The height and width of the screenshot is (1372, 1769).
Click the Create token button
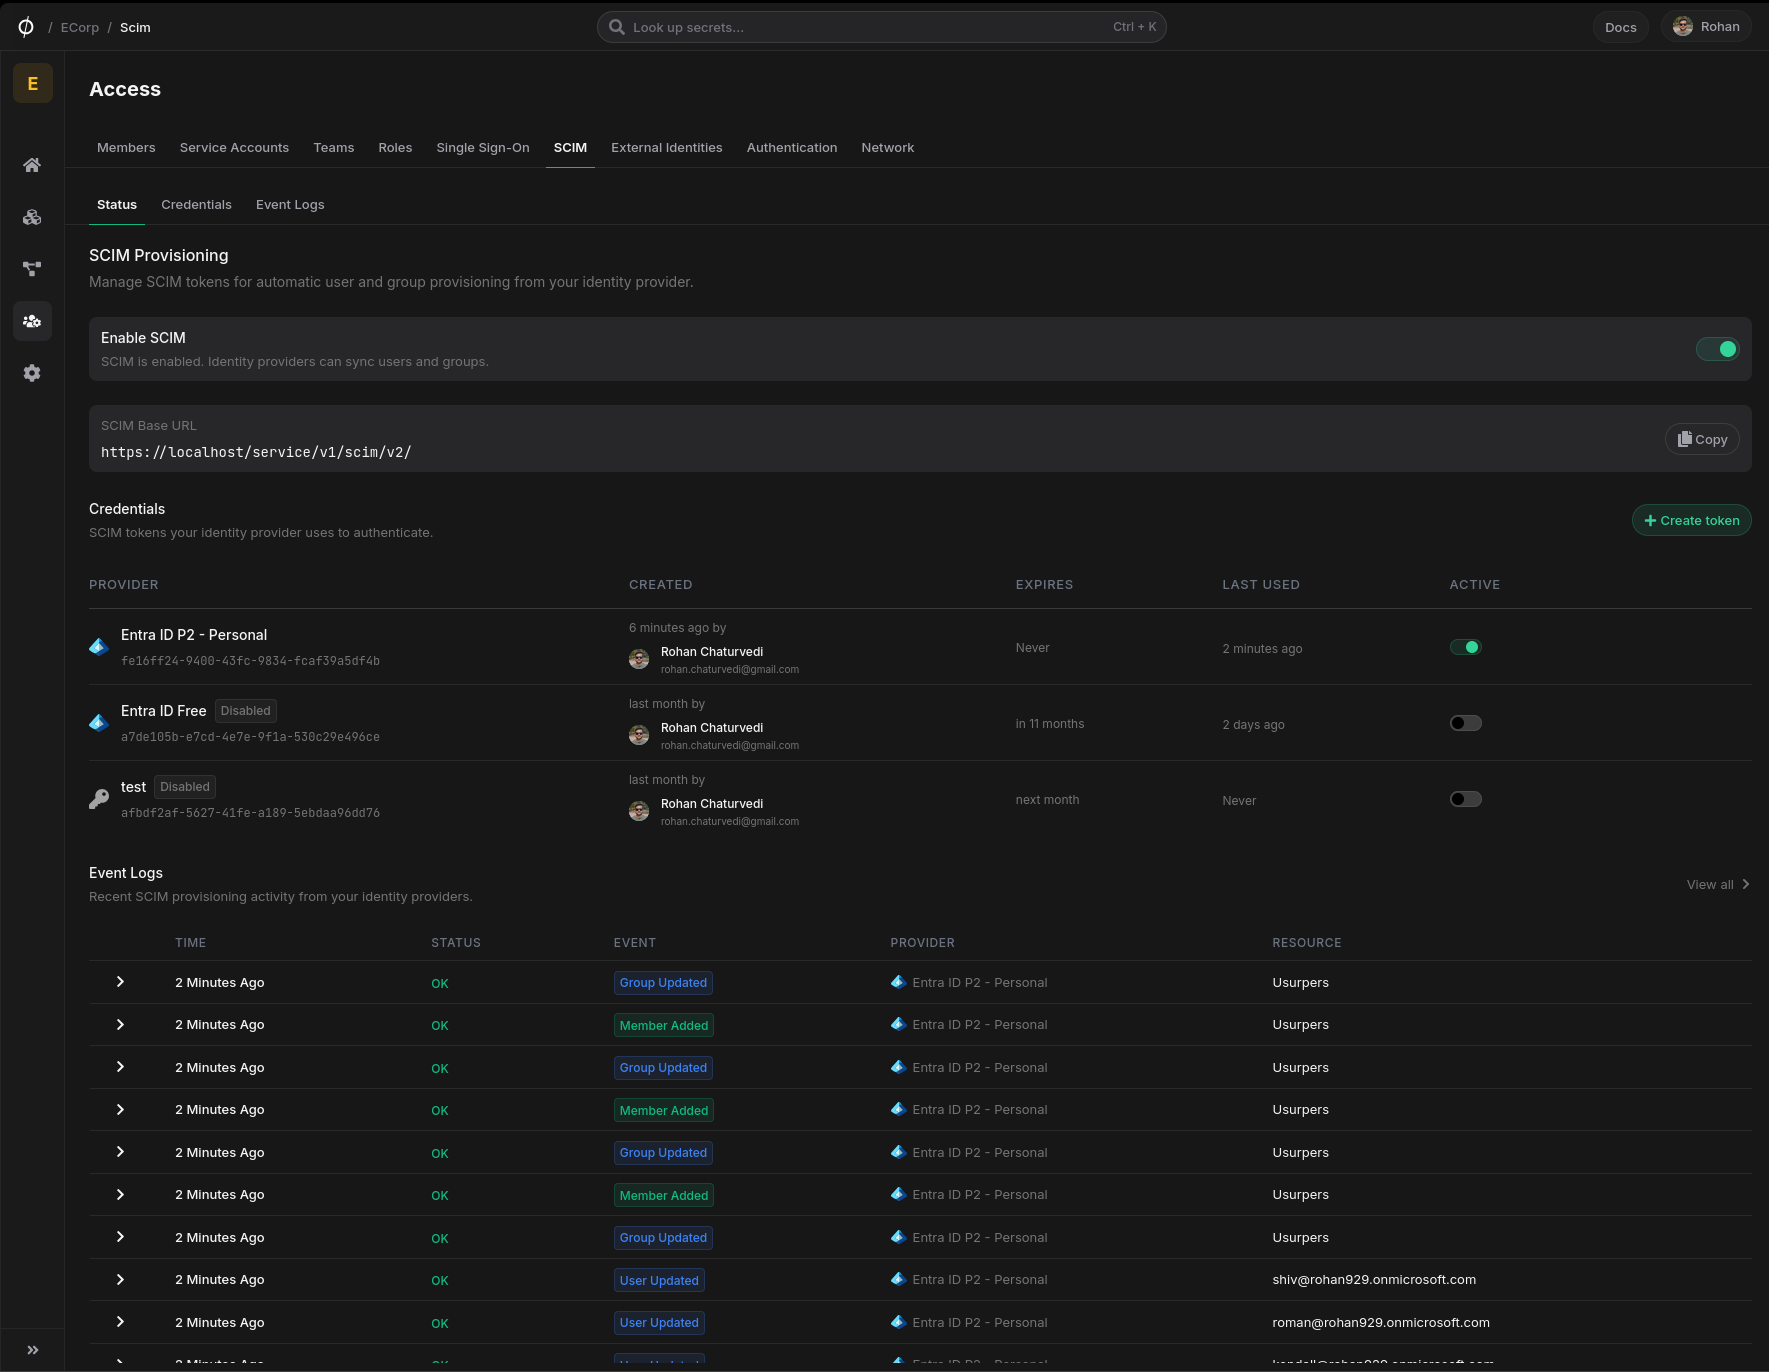[x=1692, y=520]
